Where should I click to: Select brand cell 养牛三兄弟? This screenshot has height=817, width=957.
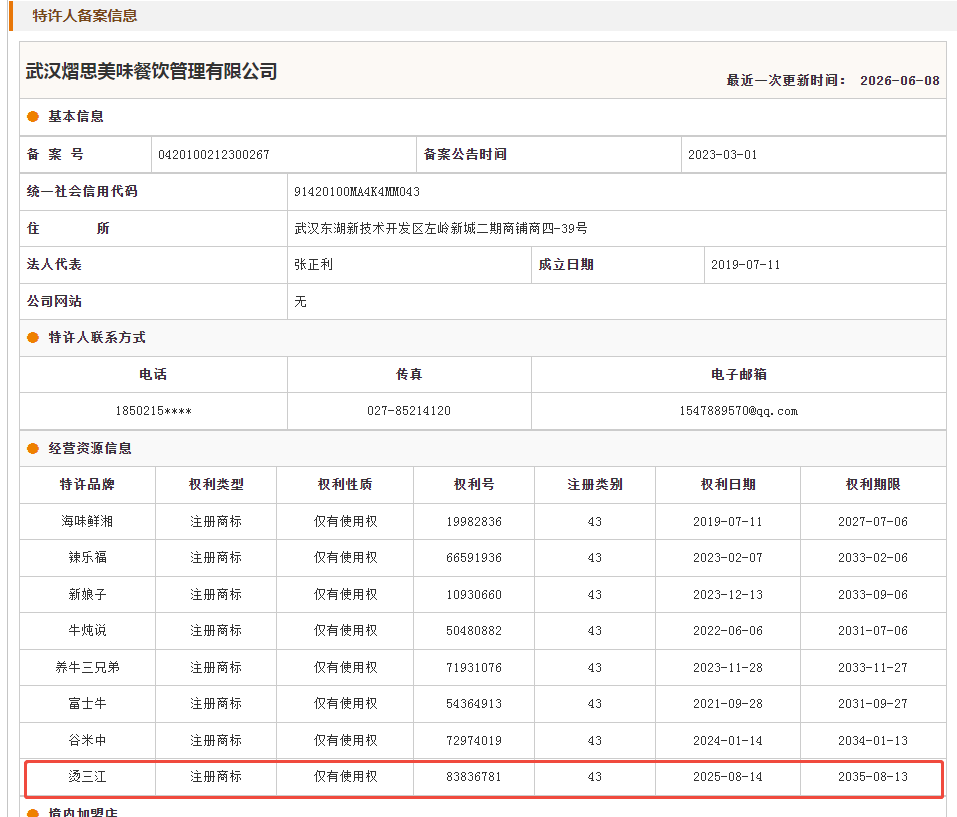(x=87, y=668)
